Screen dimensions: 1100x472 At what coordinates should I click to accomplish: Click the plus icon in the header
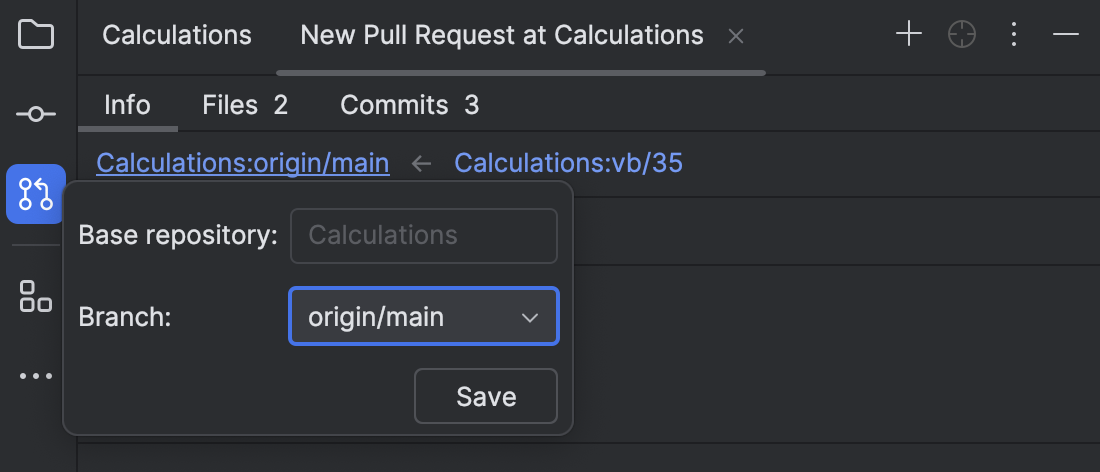point(908,35)
